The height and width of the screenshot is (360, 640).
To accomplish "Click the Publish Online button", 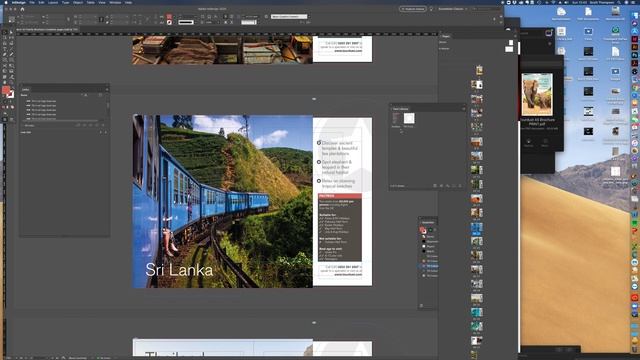I will click(412, 9).
